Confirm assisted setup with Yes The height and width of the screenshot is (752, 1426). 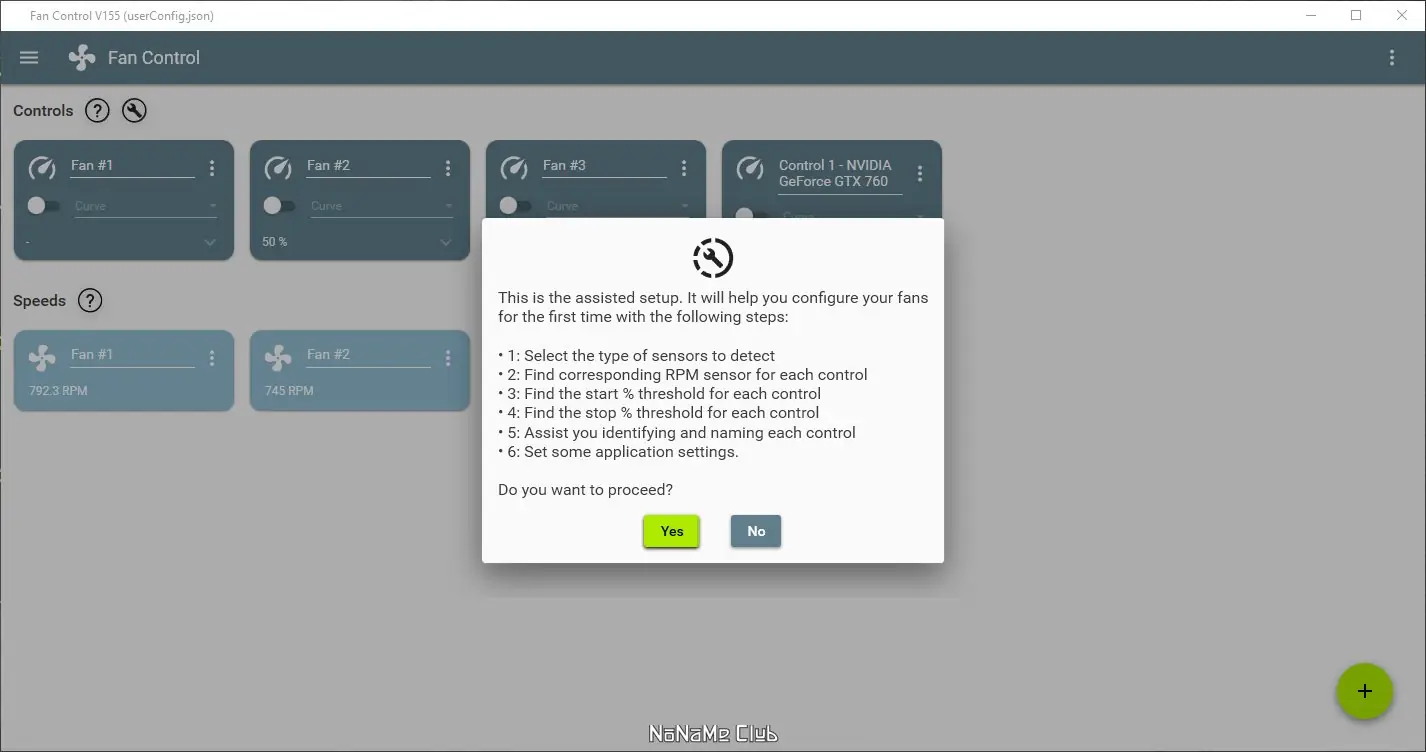coord(671,531)
